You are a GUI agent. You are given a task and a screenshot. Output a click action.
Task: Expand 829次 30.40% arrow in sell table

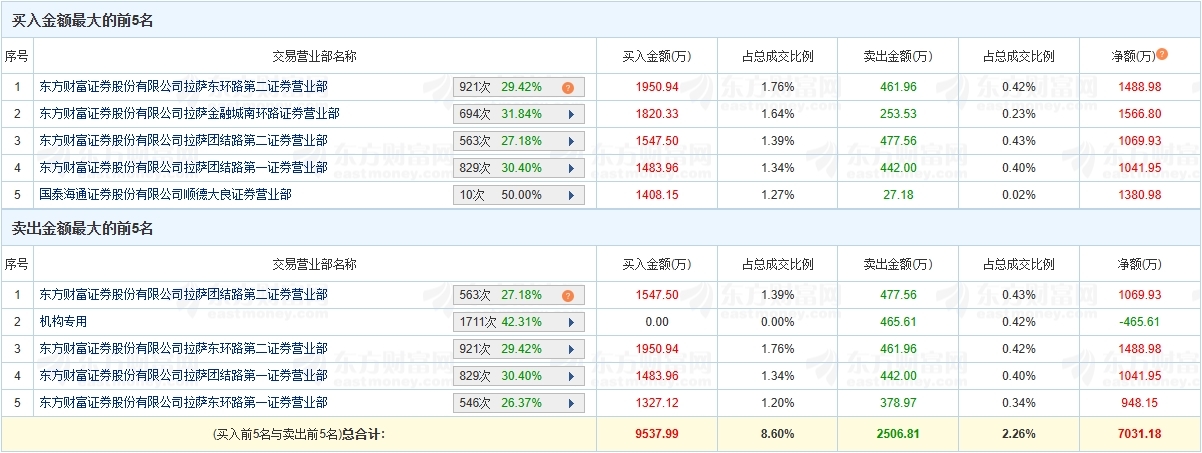click(570, 376)
